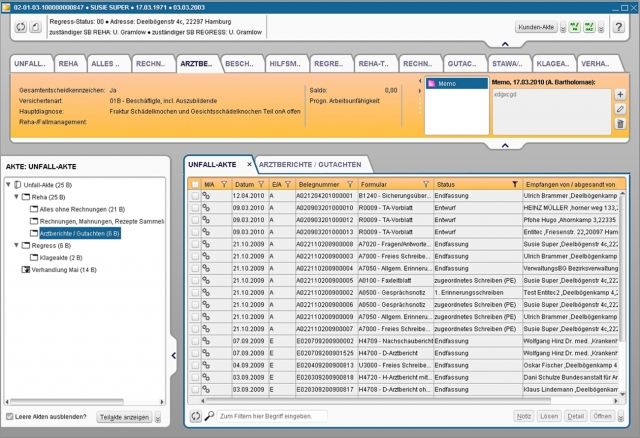
Task: Click the Öffnen button
Action: click(602, 416)
